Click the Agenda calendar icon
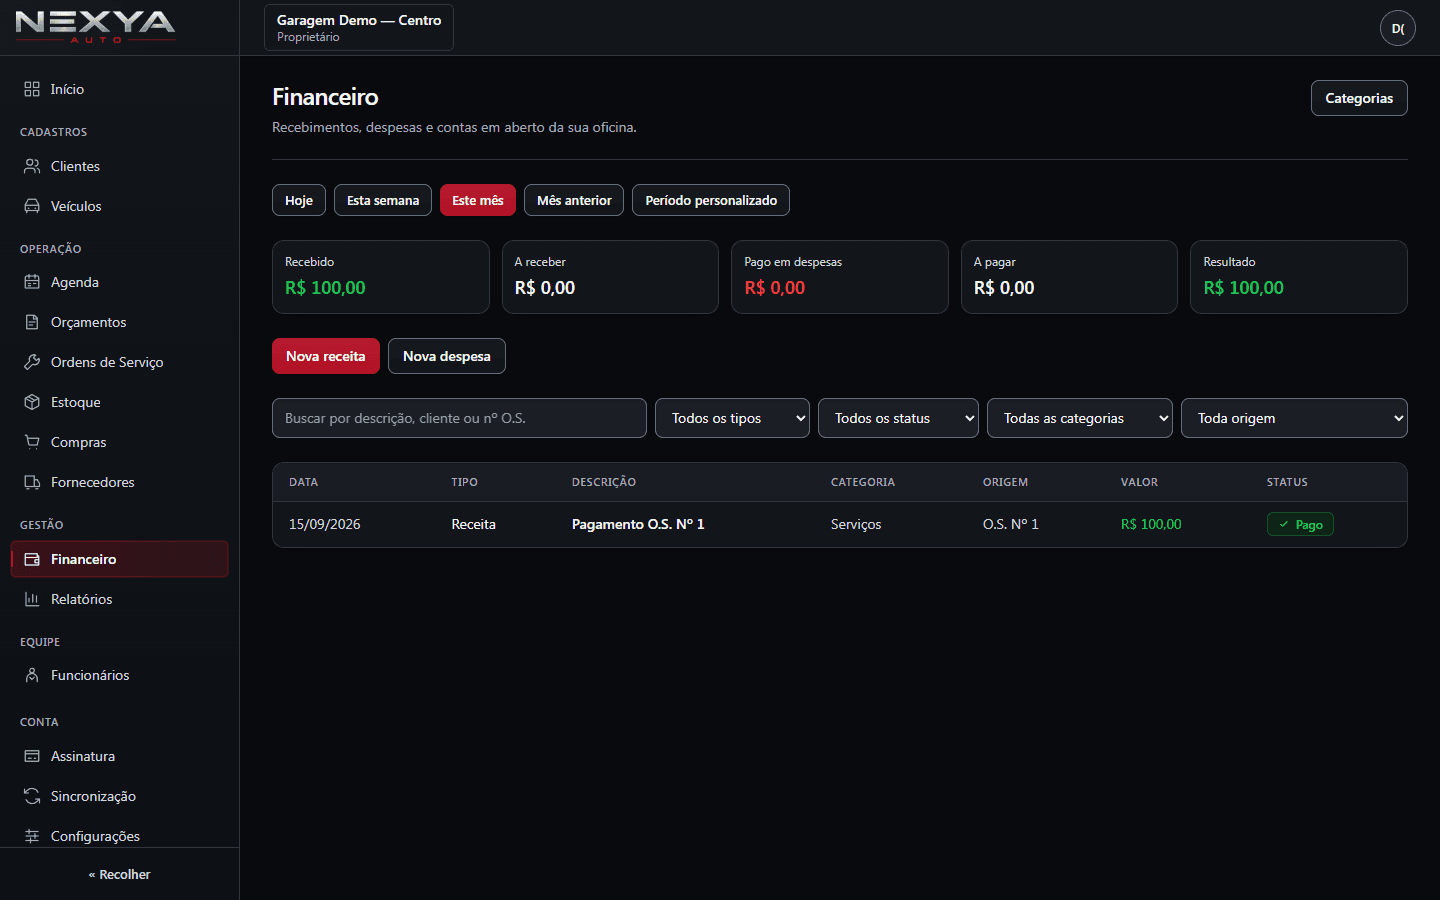 [x=32, y=282]
